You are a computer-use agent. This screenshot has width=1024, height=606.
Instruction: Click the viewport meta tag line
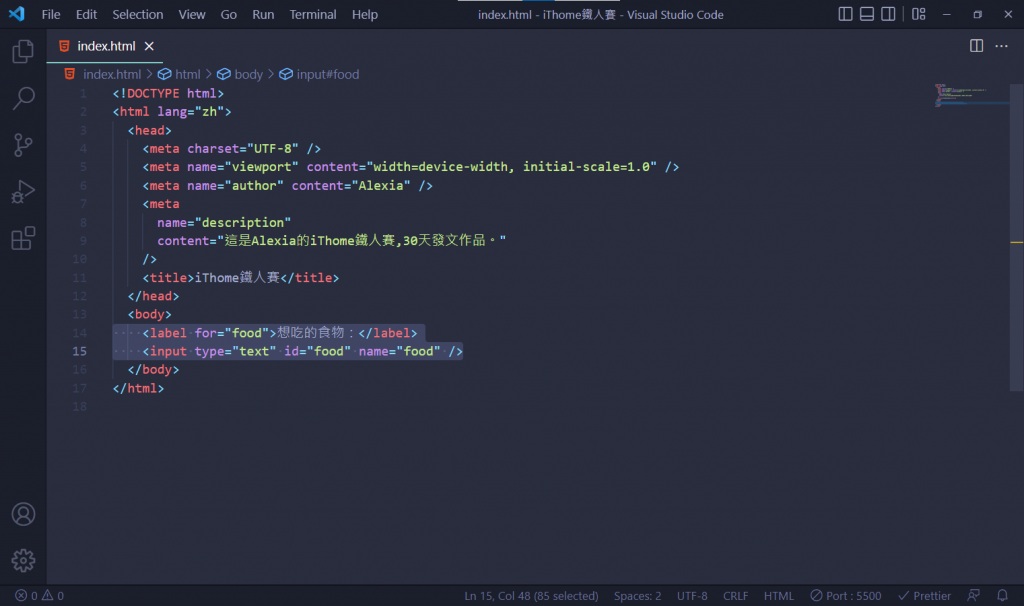click(411, 167)
